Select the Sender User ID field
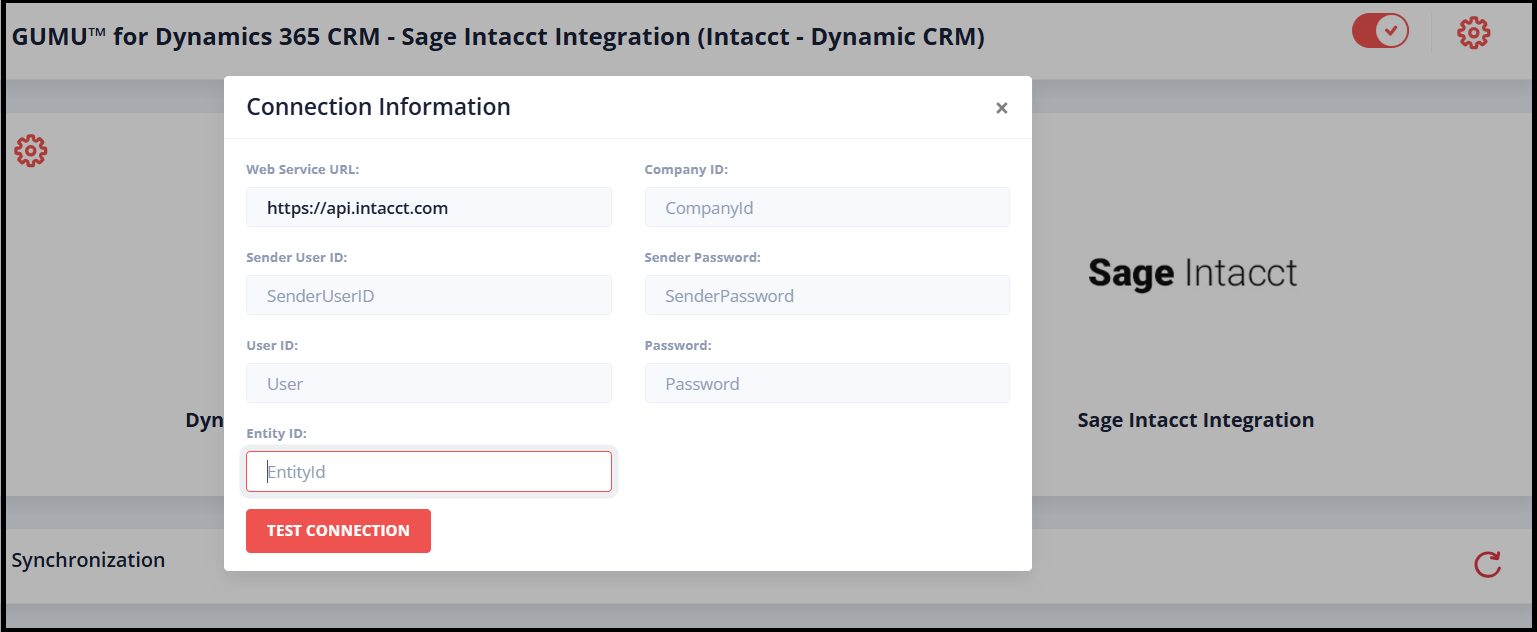The height and width of the screenshot is (632, 1537). [428, 295]
